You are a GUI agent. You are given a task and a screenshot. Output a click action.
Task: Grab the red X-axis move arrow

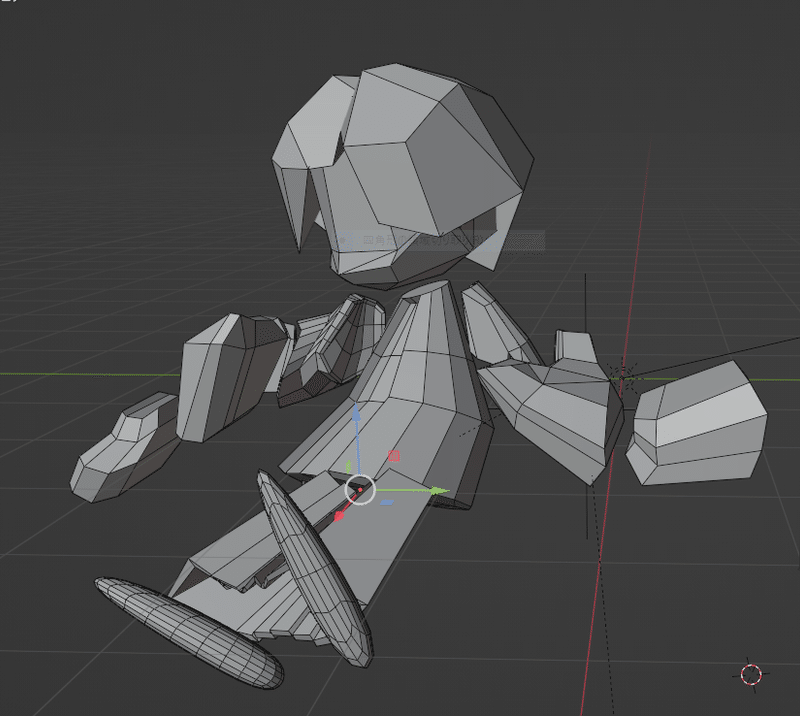(339, 517)
